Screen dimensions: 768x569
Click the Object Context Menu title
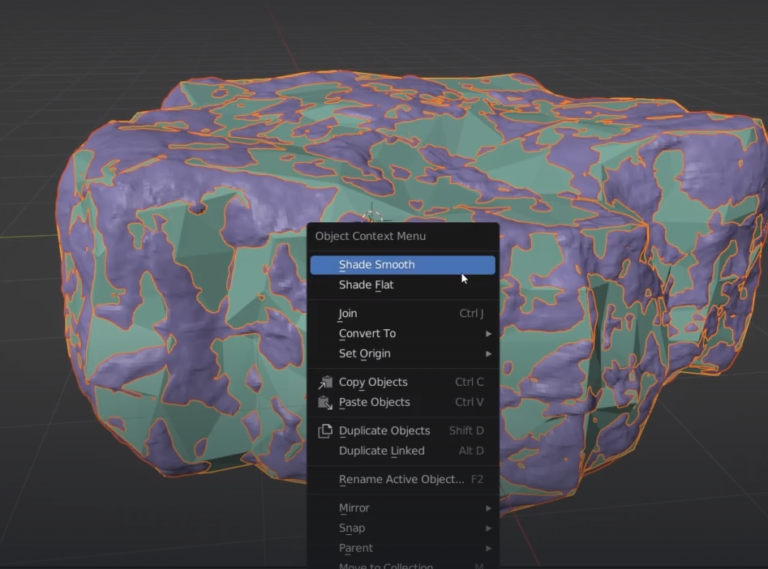pyautogui.click(x=370, y=236)
